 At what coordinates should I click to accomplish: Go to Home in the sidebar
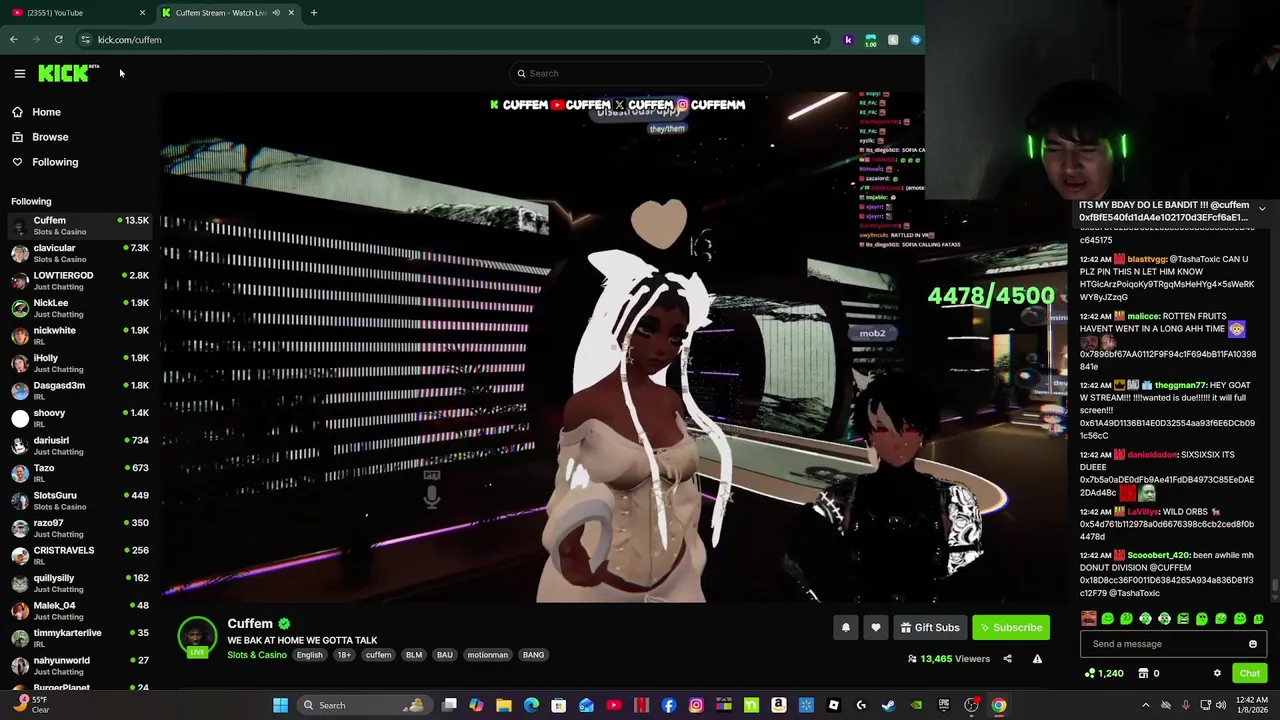point(46,112)
